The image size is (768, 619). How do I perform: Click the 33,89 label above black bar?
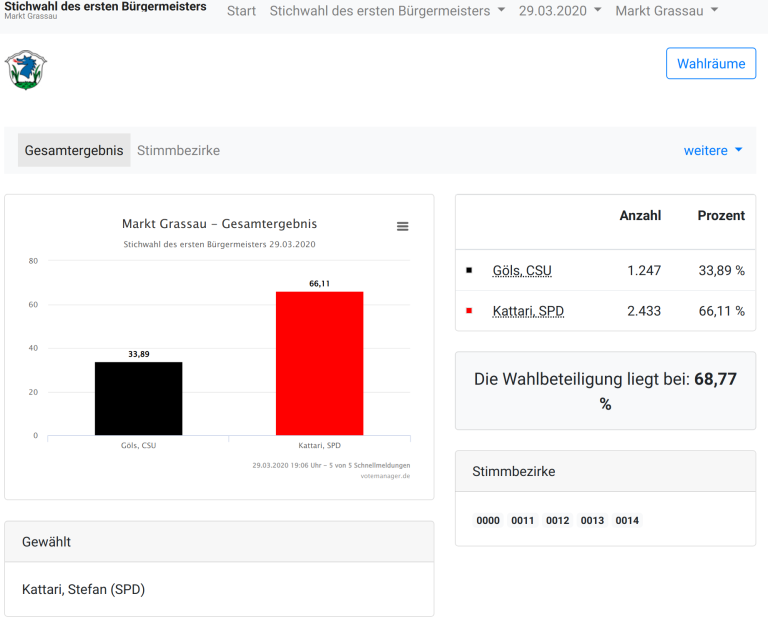(139, 354)
